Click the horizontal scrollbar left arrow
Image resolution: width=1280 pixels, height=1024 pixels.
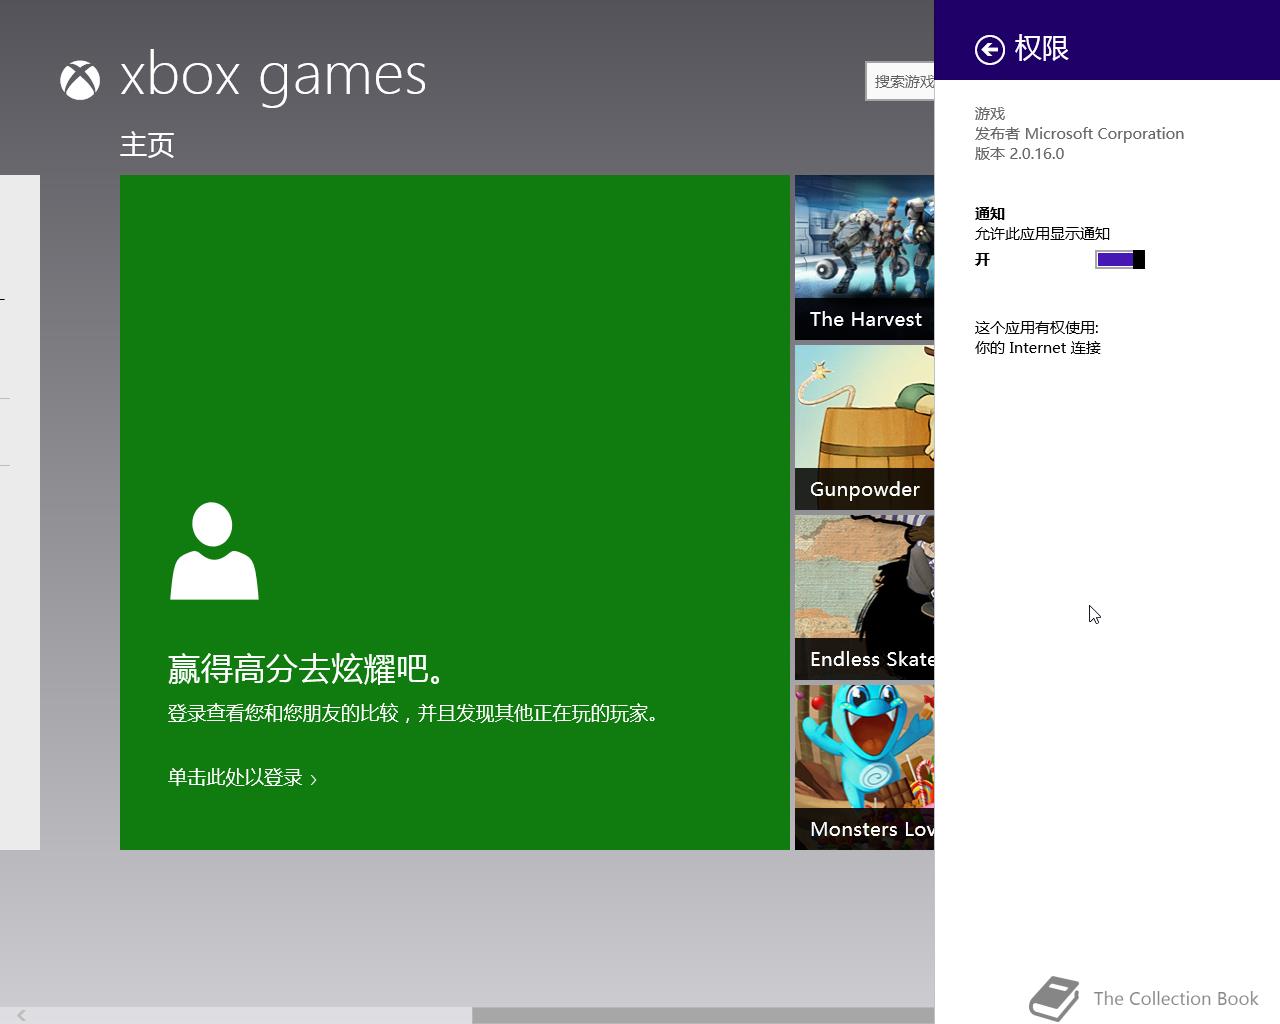click(21, 1015)
